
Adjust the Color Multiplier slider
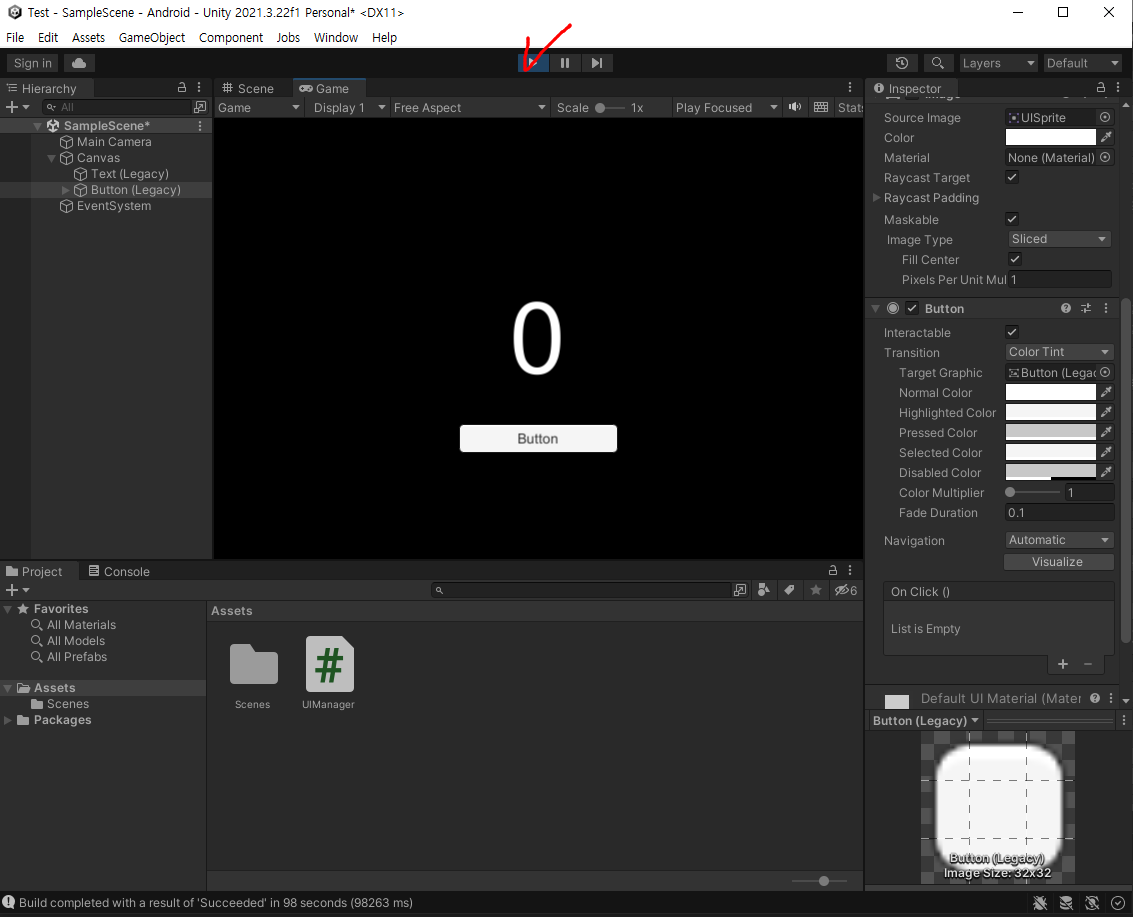tap(1033, 492)
